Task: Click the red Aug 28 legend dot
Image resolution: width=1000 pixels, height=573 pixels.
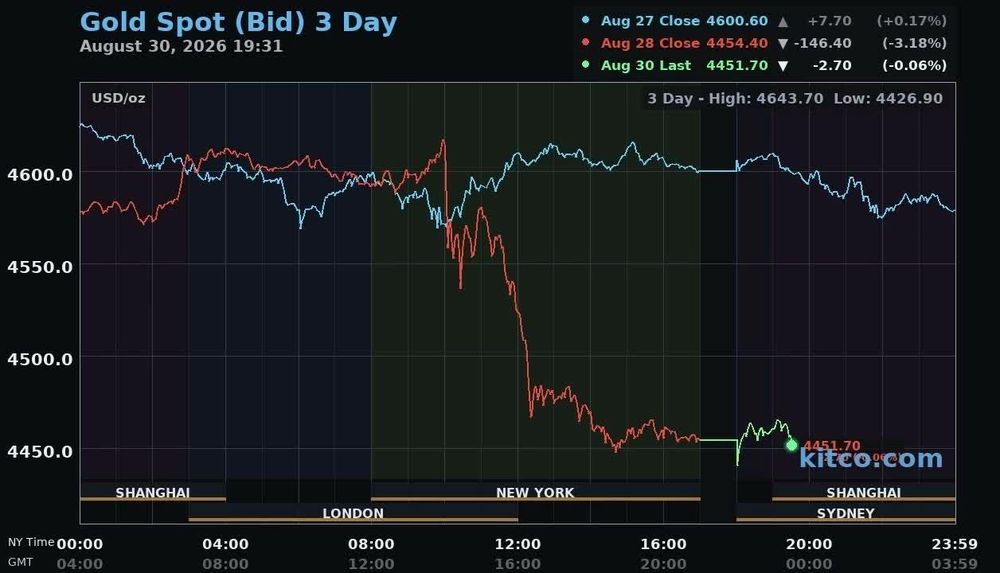Action: (585, 42)
